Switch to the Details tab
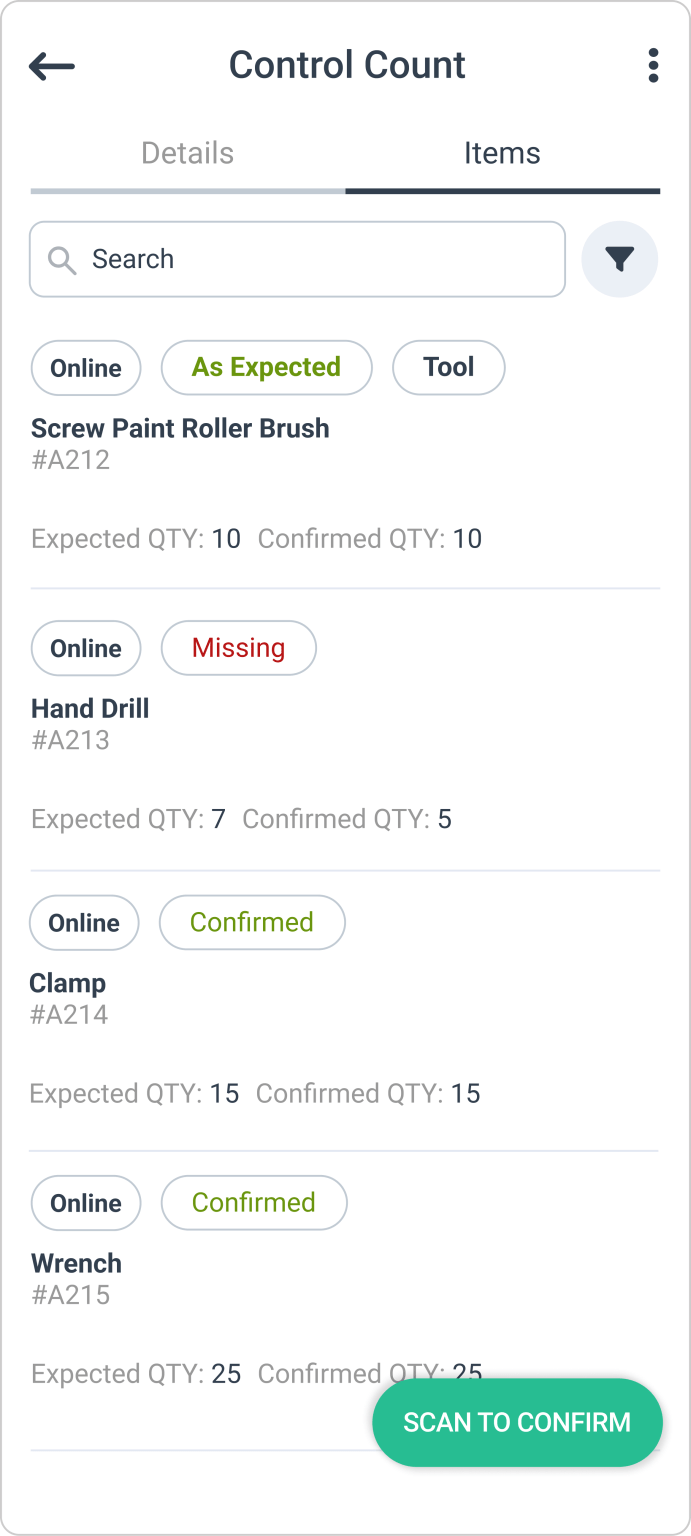 tap(187, 153)
